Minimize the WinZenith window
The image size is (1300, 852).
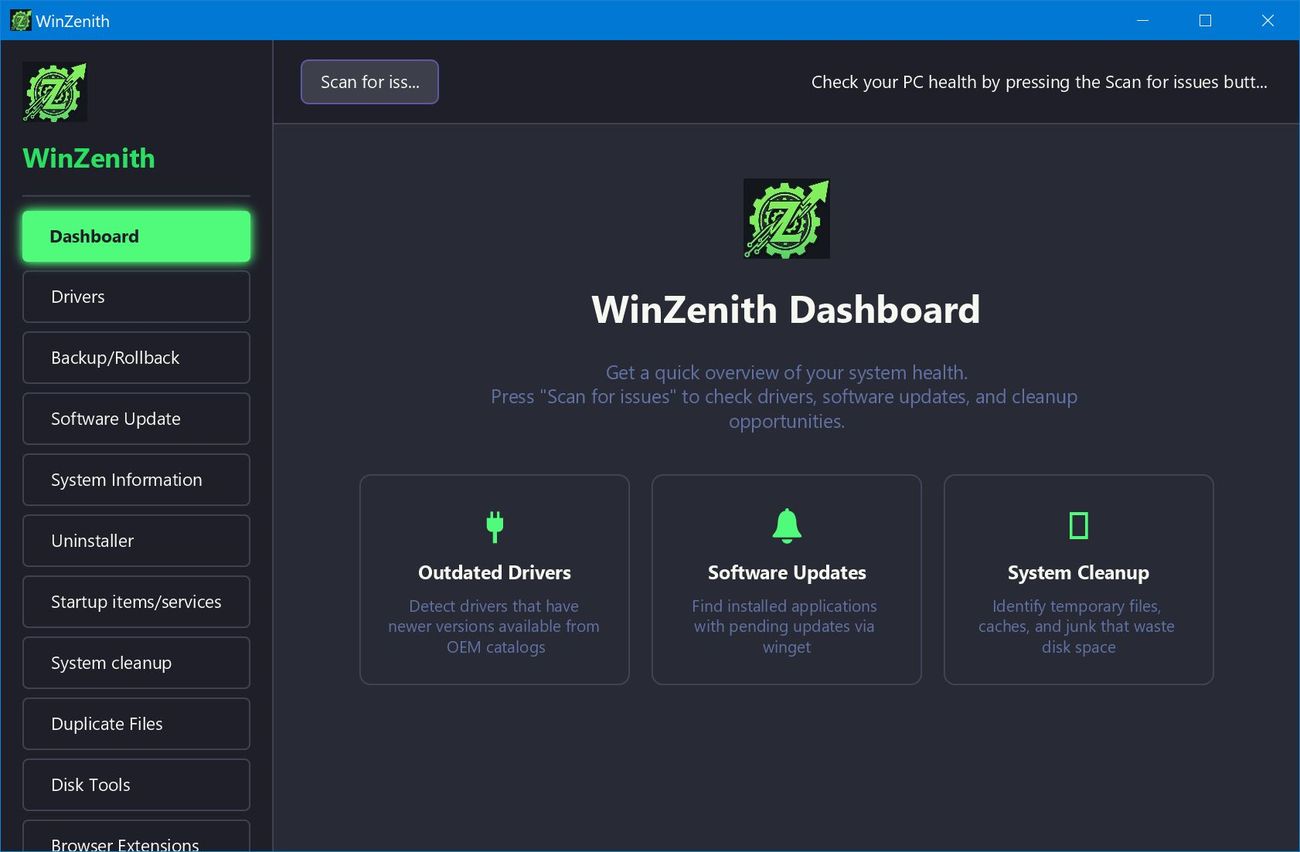(1143, 20)
